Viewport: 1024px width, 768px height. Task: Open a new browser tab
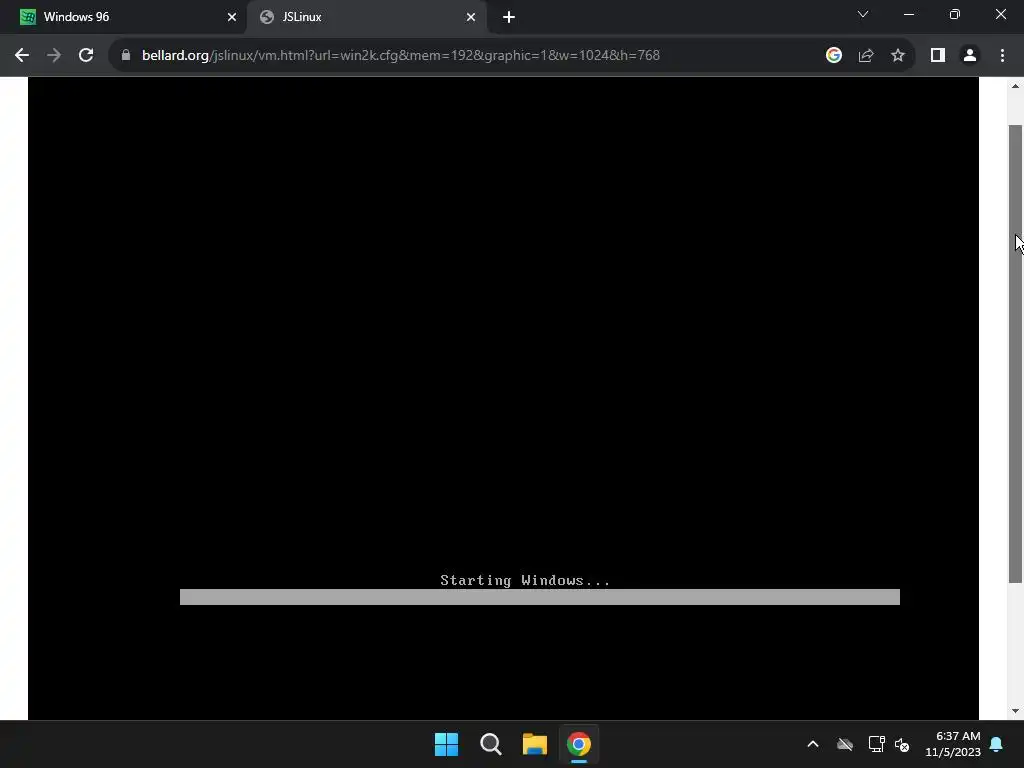[509, 17]
